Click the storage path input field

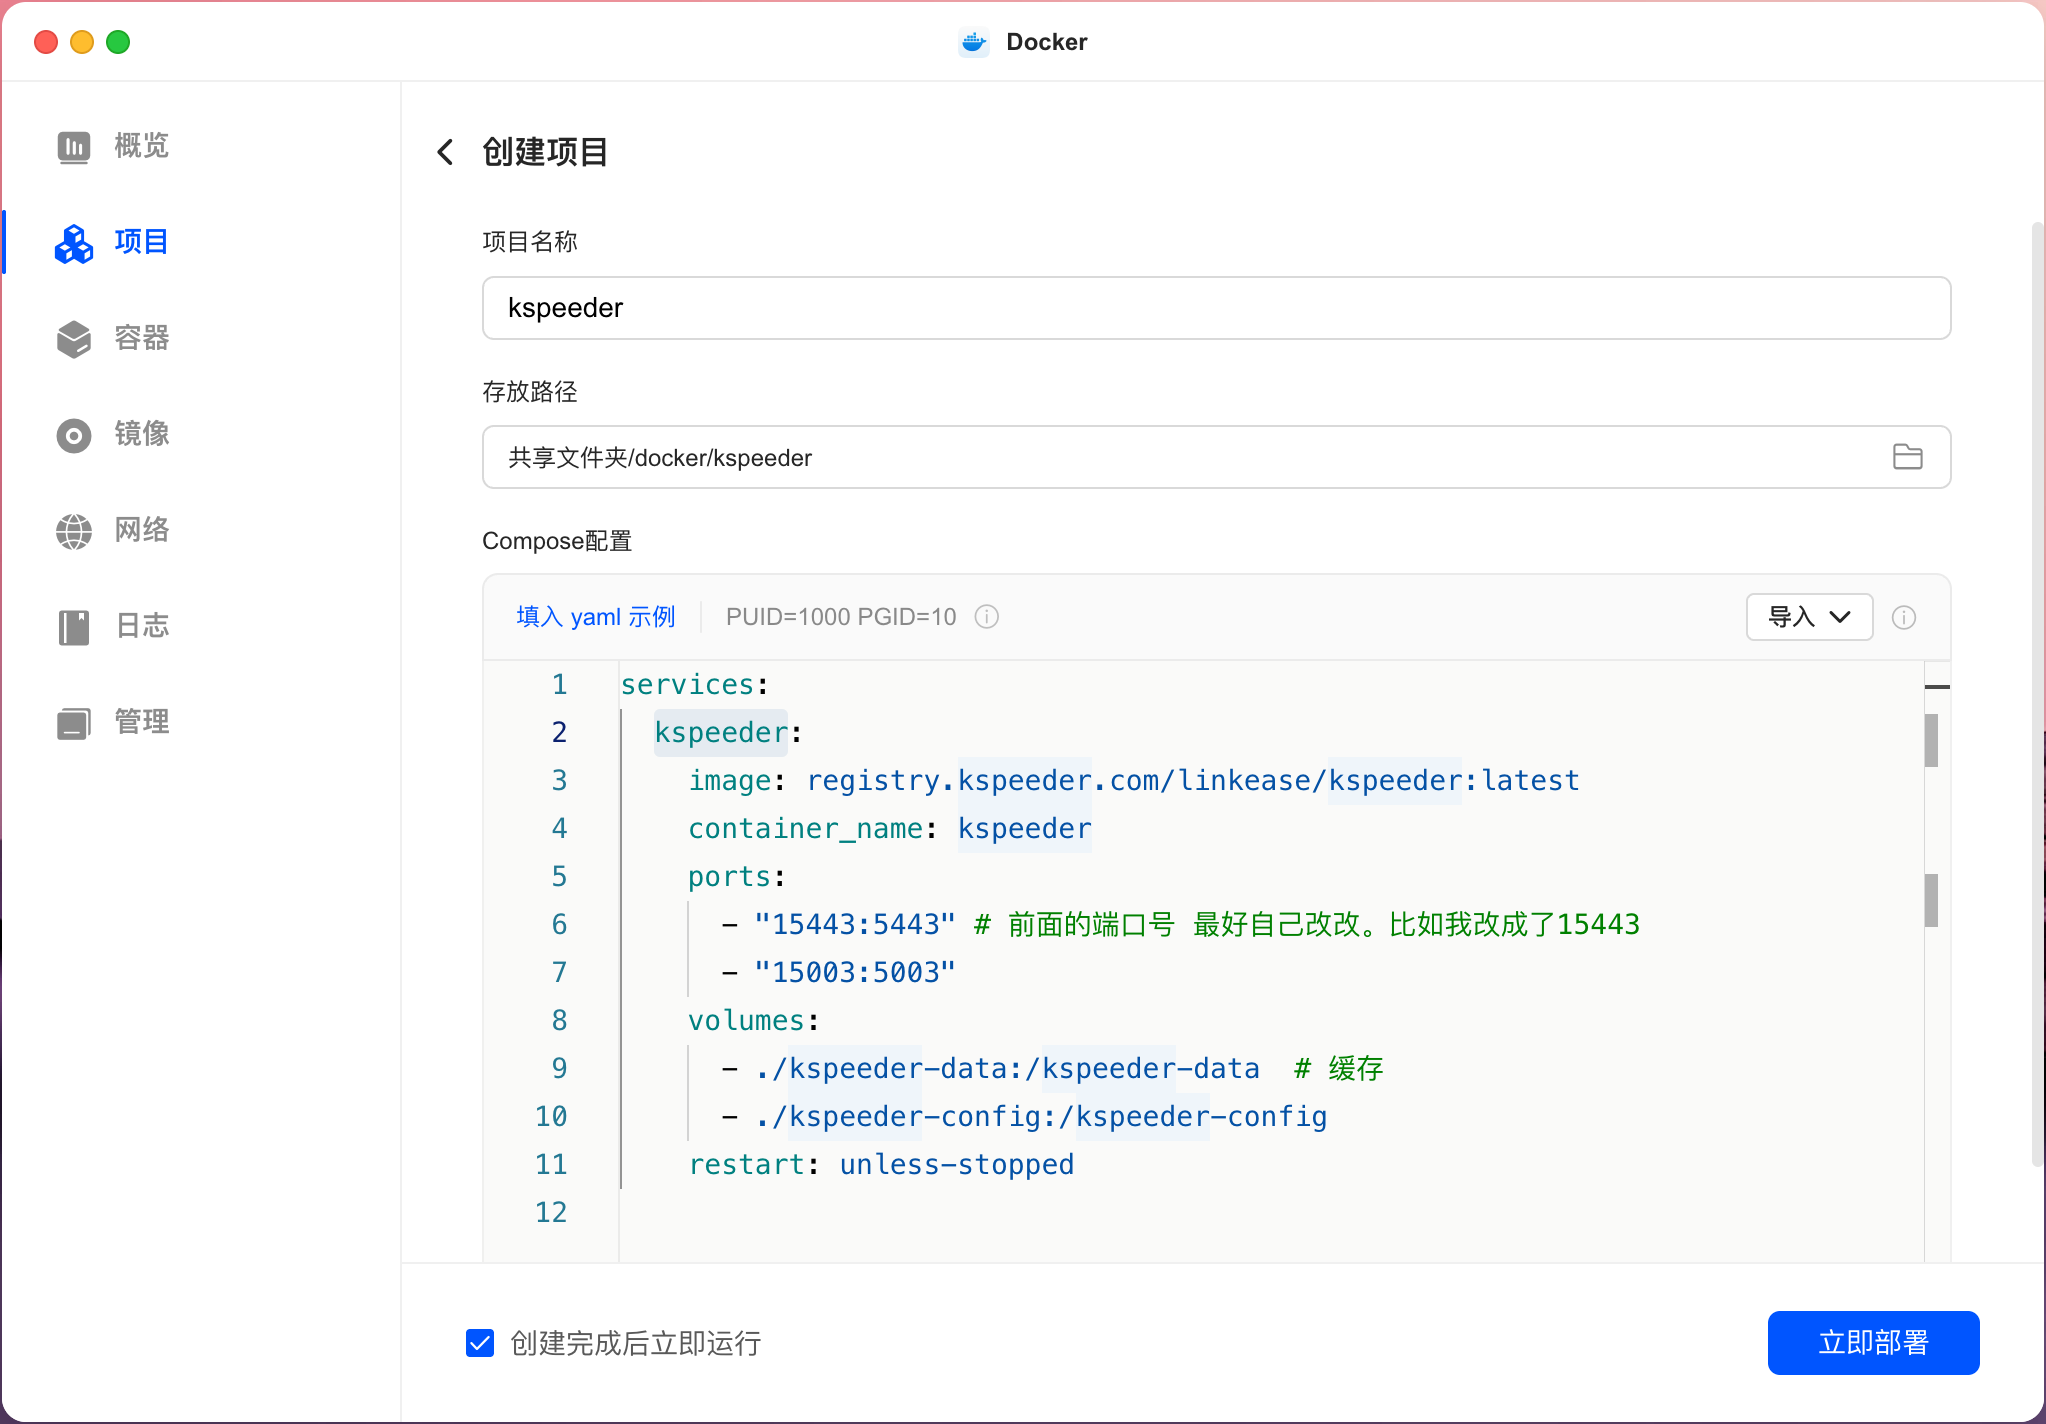point(1180,457)
